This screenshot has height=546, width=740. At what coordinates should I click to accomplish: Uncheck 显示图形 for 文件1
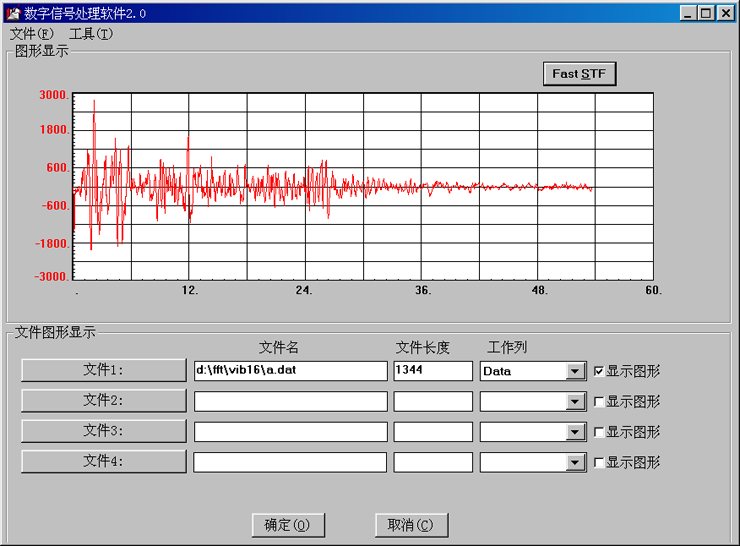[599, 371]
